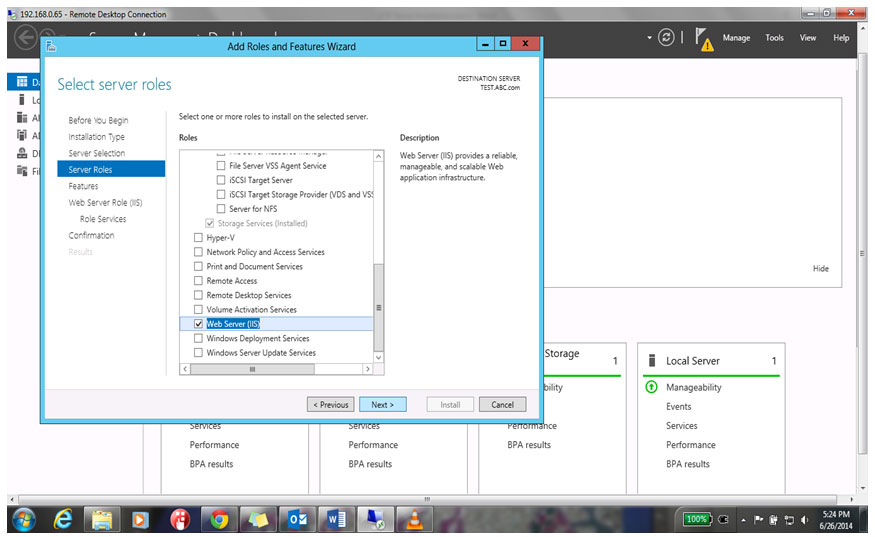Open Manageability in Local Server tile
The width and height of the screenshot is (875, 537).
[x=694, y=387]
